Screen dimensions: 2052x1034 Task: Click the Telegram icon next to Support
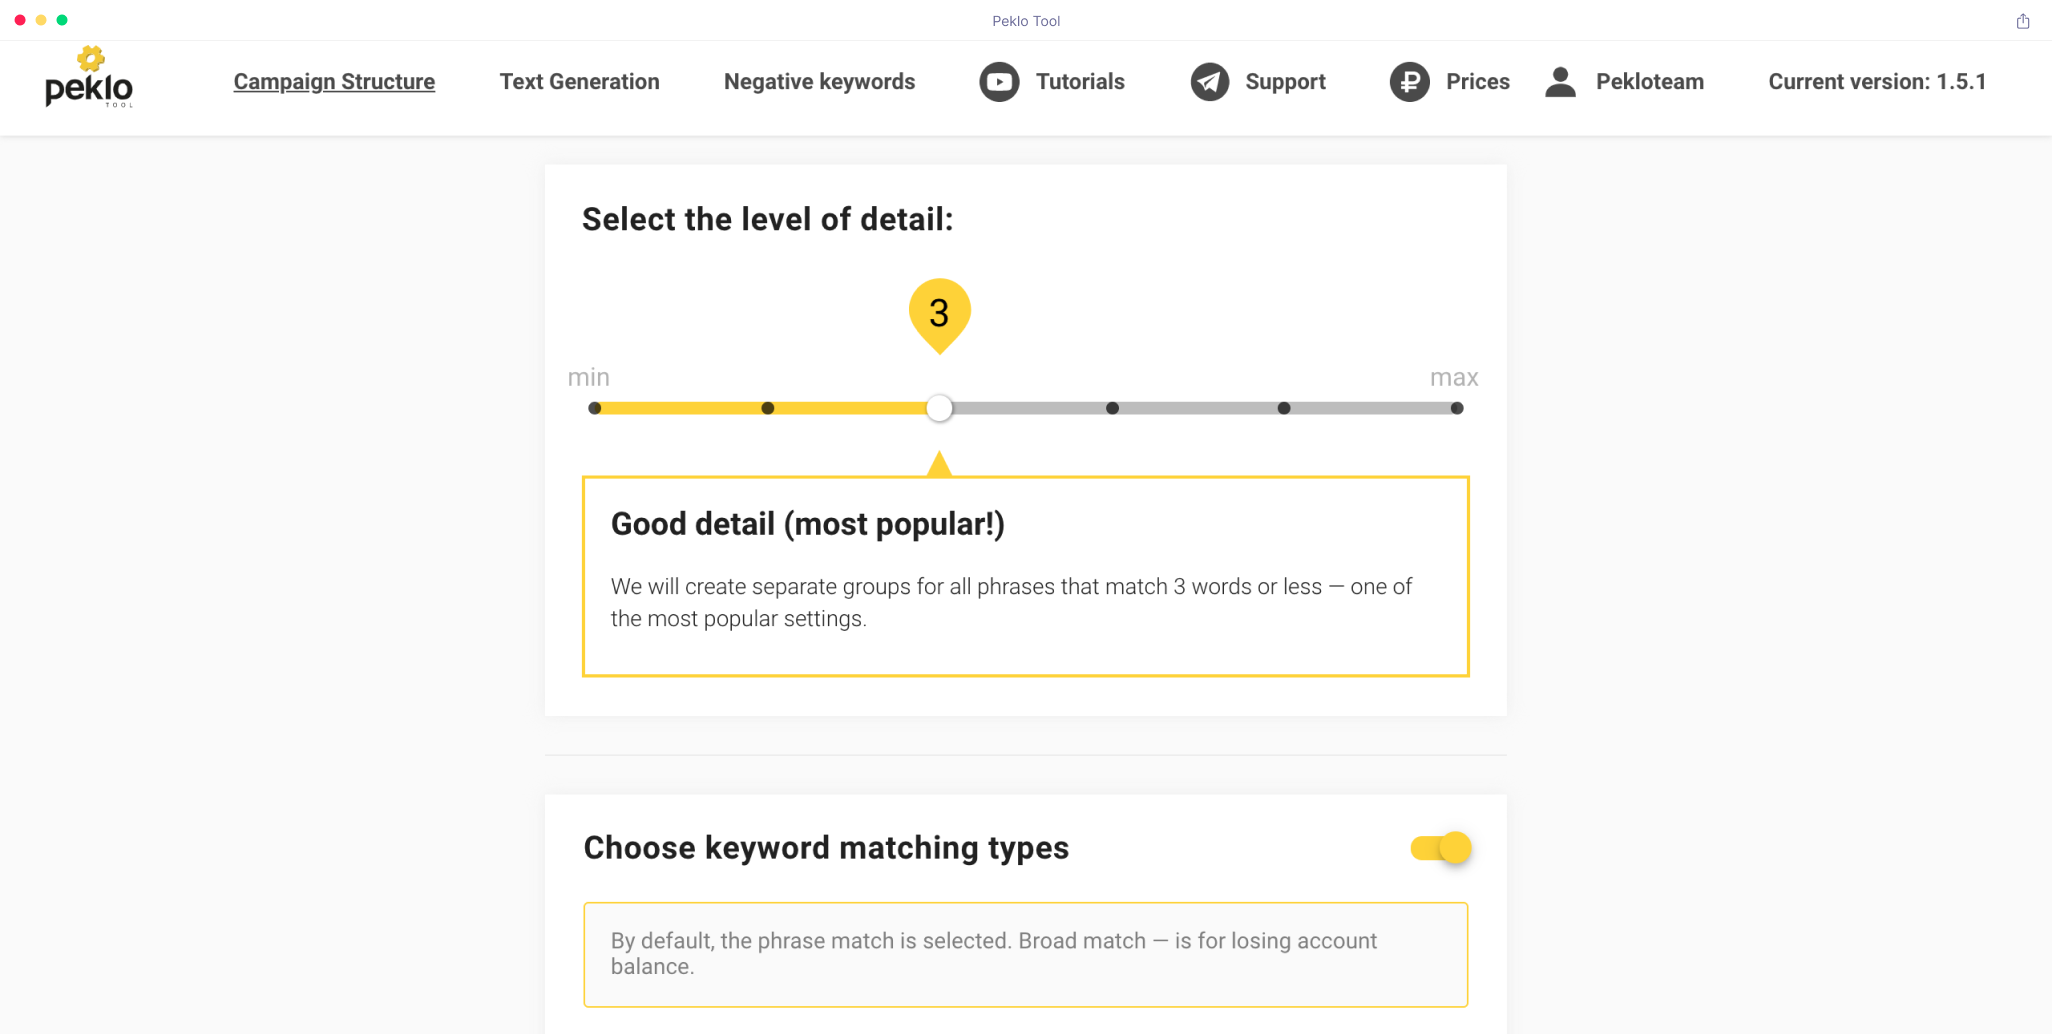(1209, 82)
